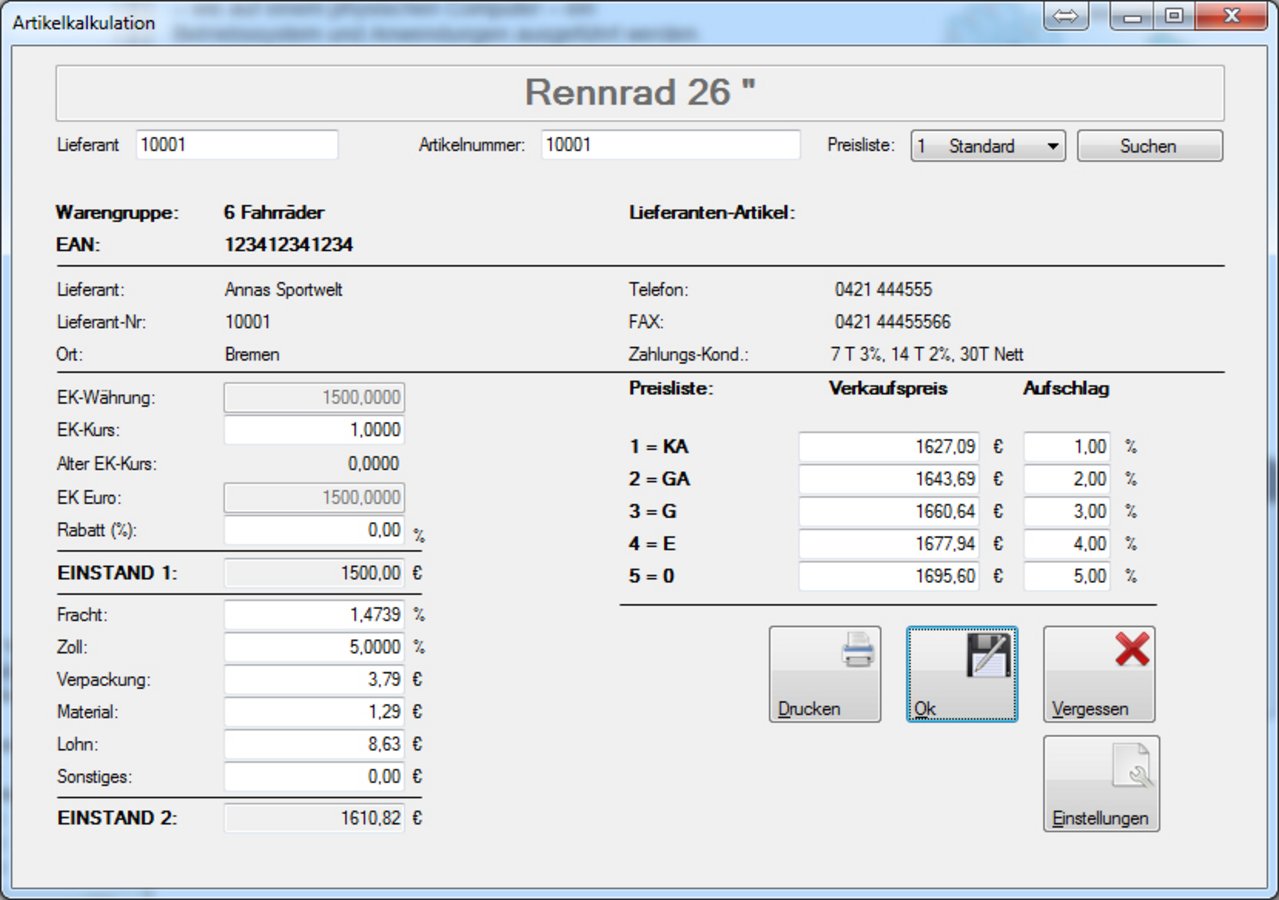The image size is (1279, 900).
Task: Click the FAX number 0421 44455566
Action: (892, 322)
